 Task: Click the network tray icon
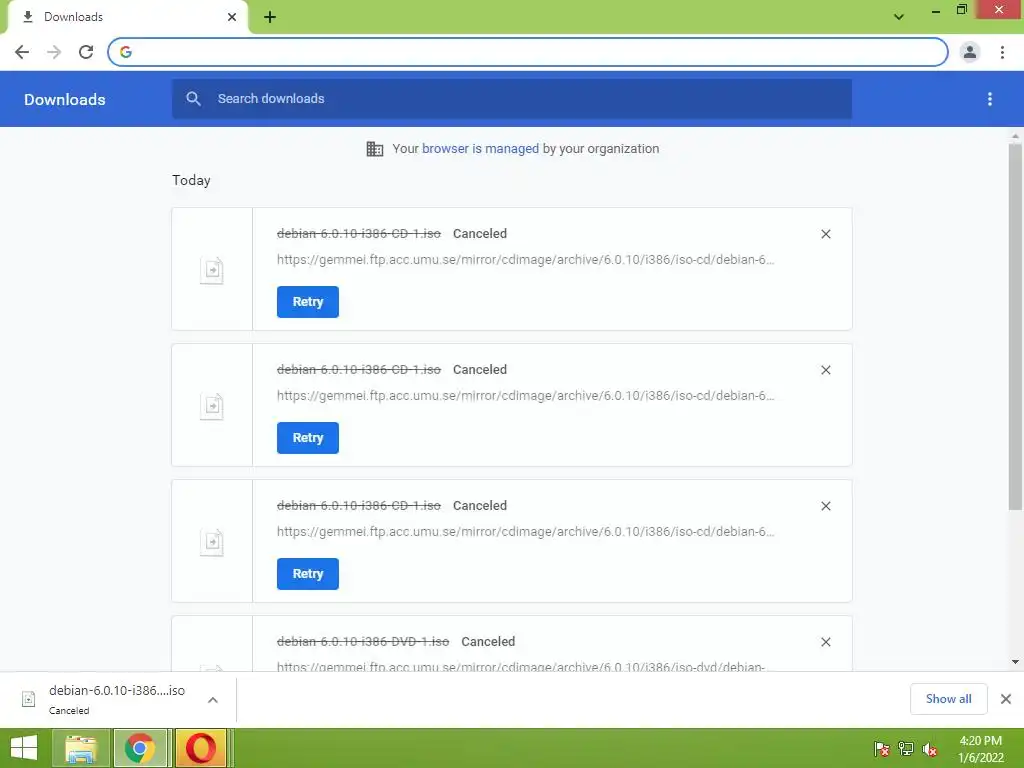(906, 749)
